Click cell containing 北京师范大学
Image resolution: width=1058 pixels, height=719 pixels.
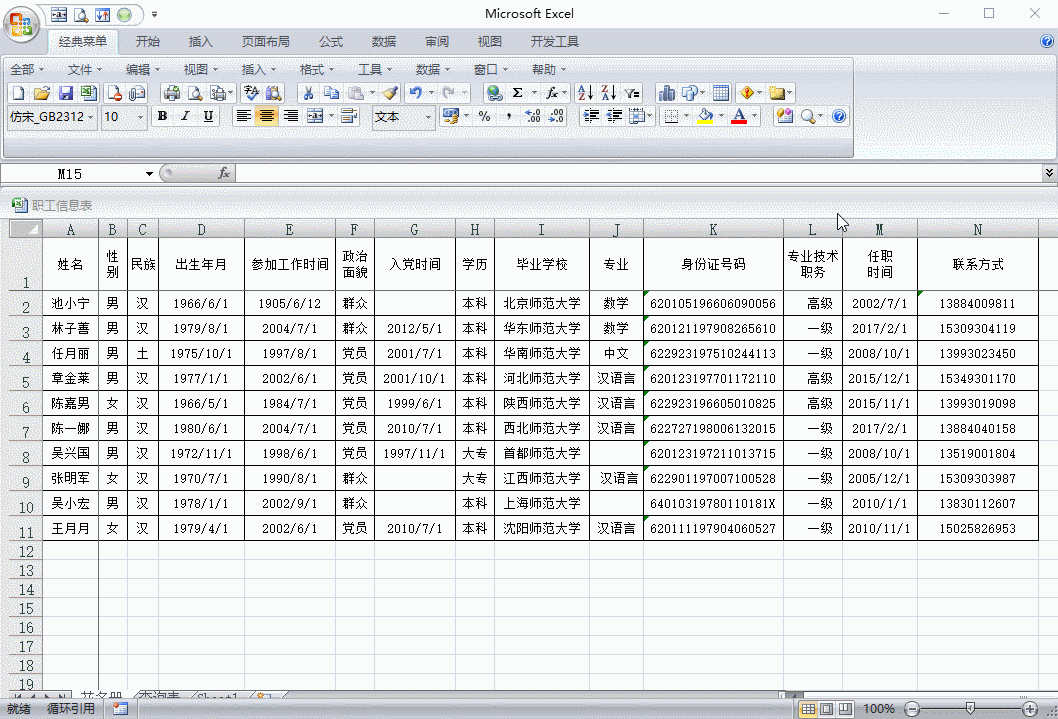click(x=542, y=304)
